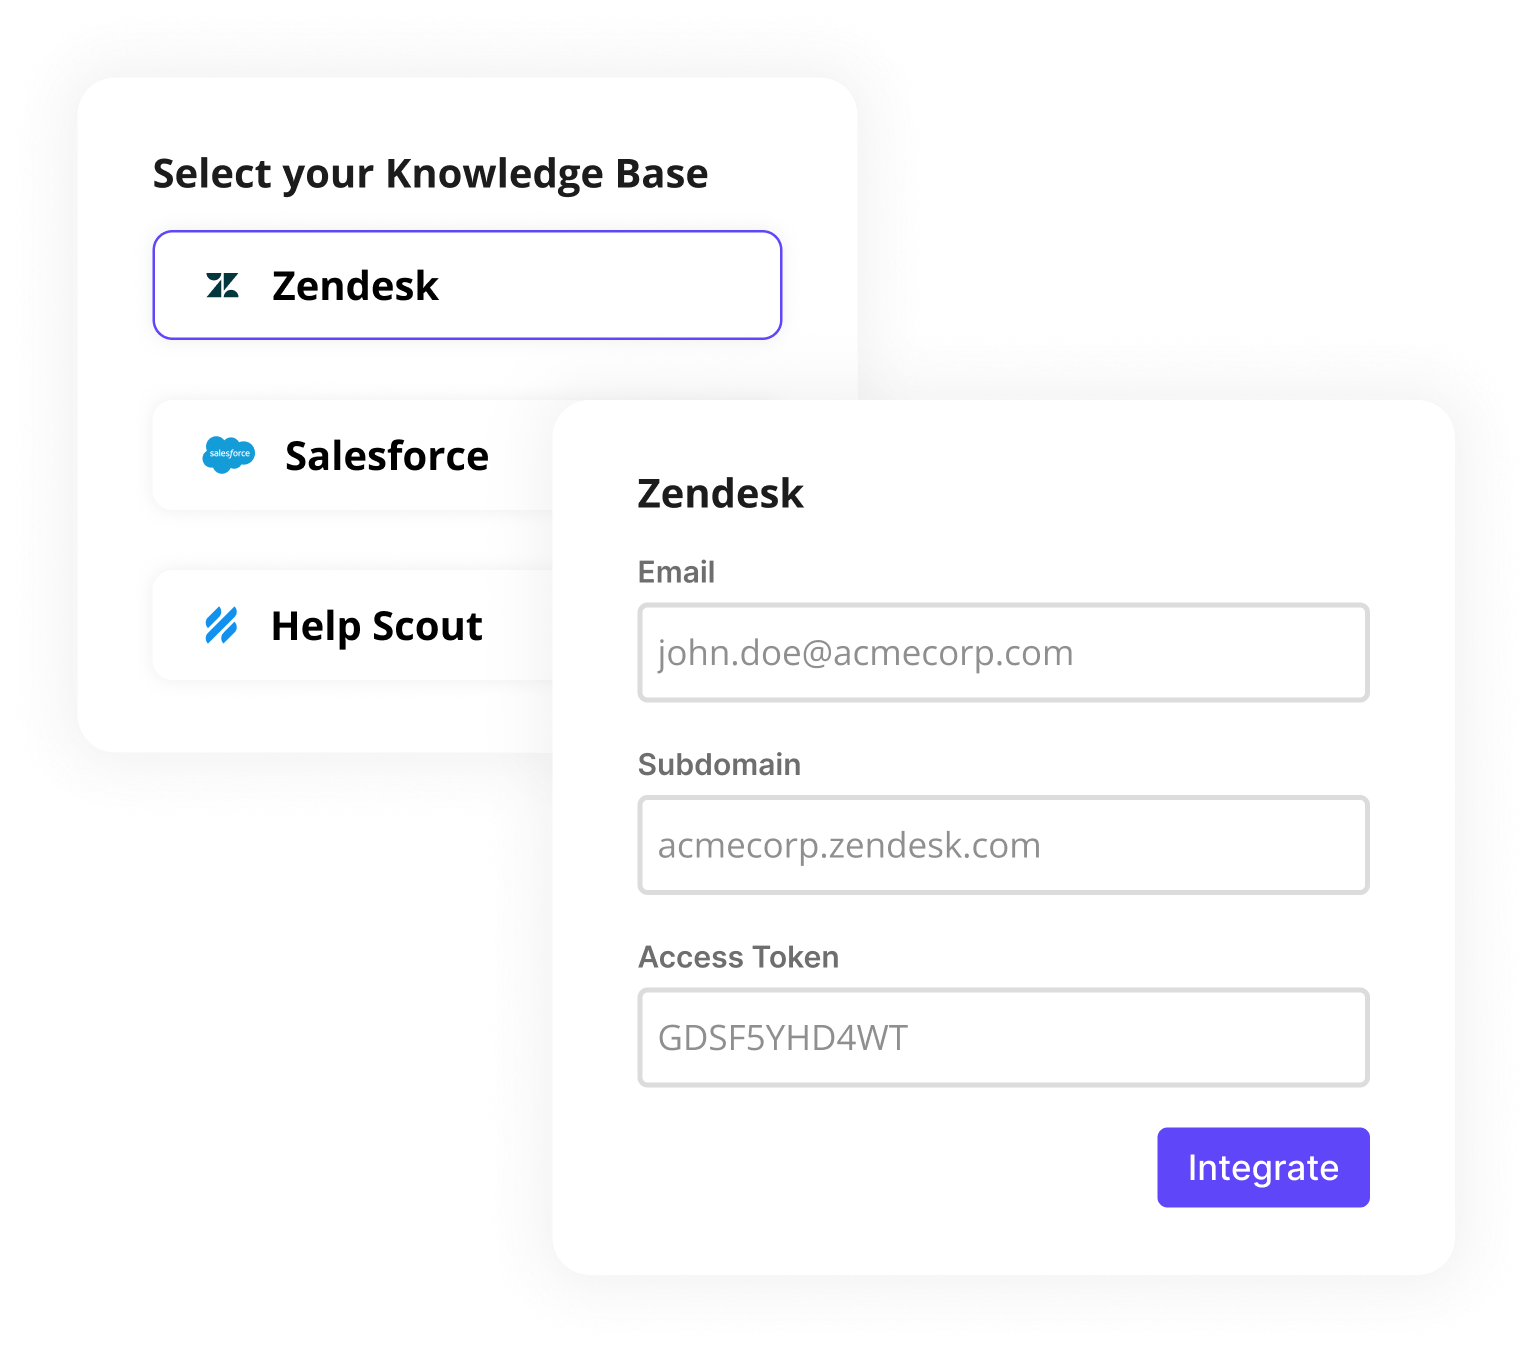The width and height of the screenshot is (1531, 1351).
Task: Click the Help Scout logo icon
Action: tap(221, 626)
